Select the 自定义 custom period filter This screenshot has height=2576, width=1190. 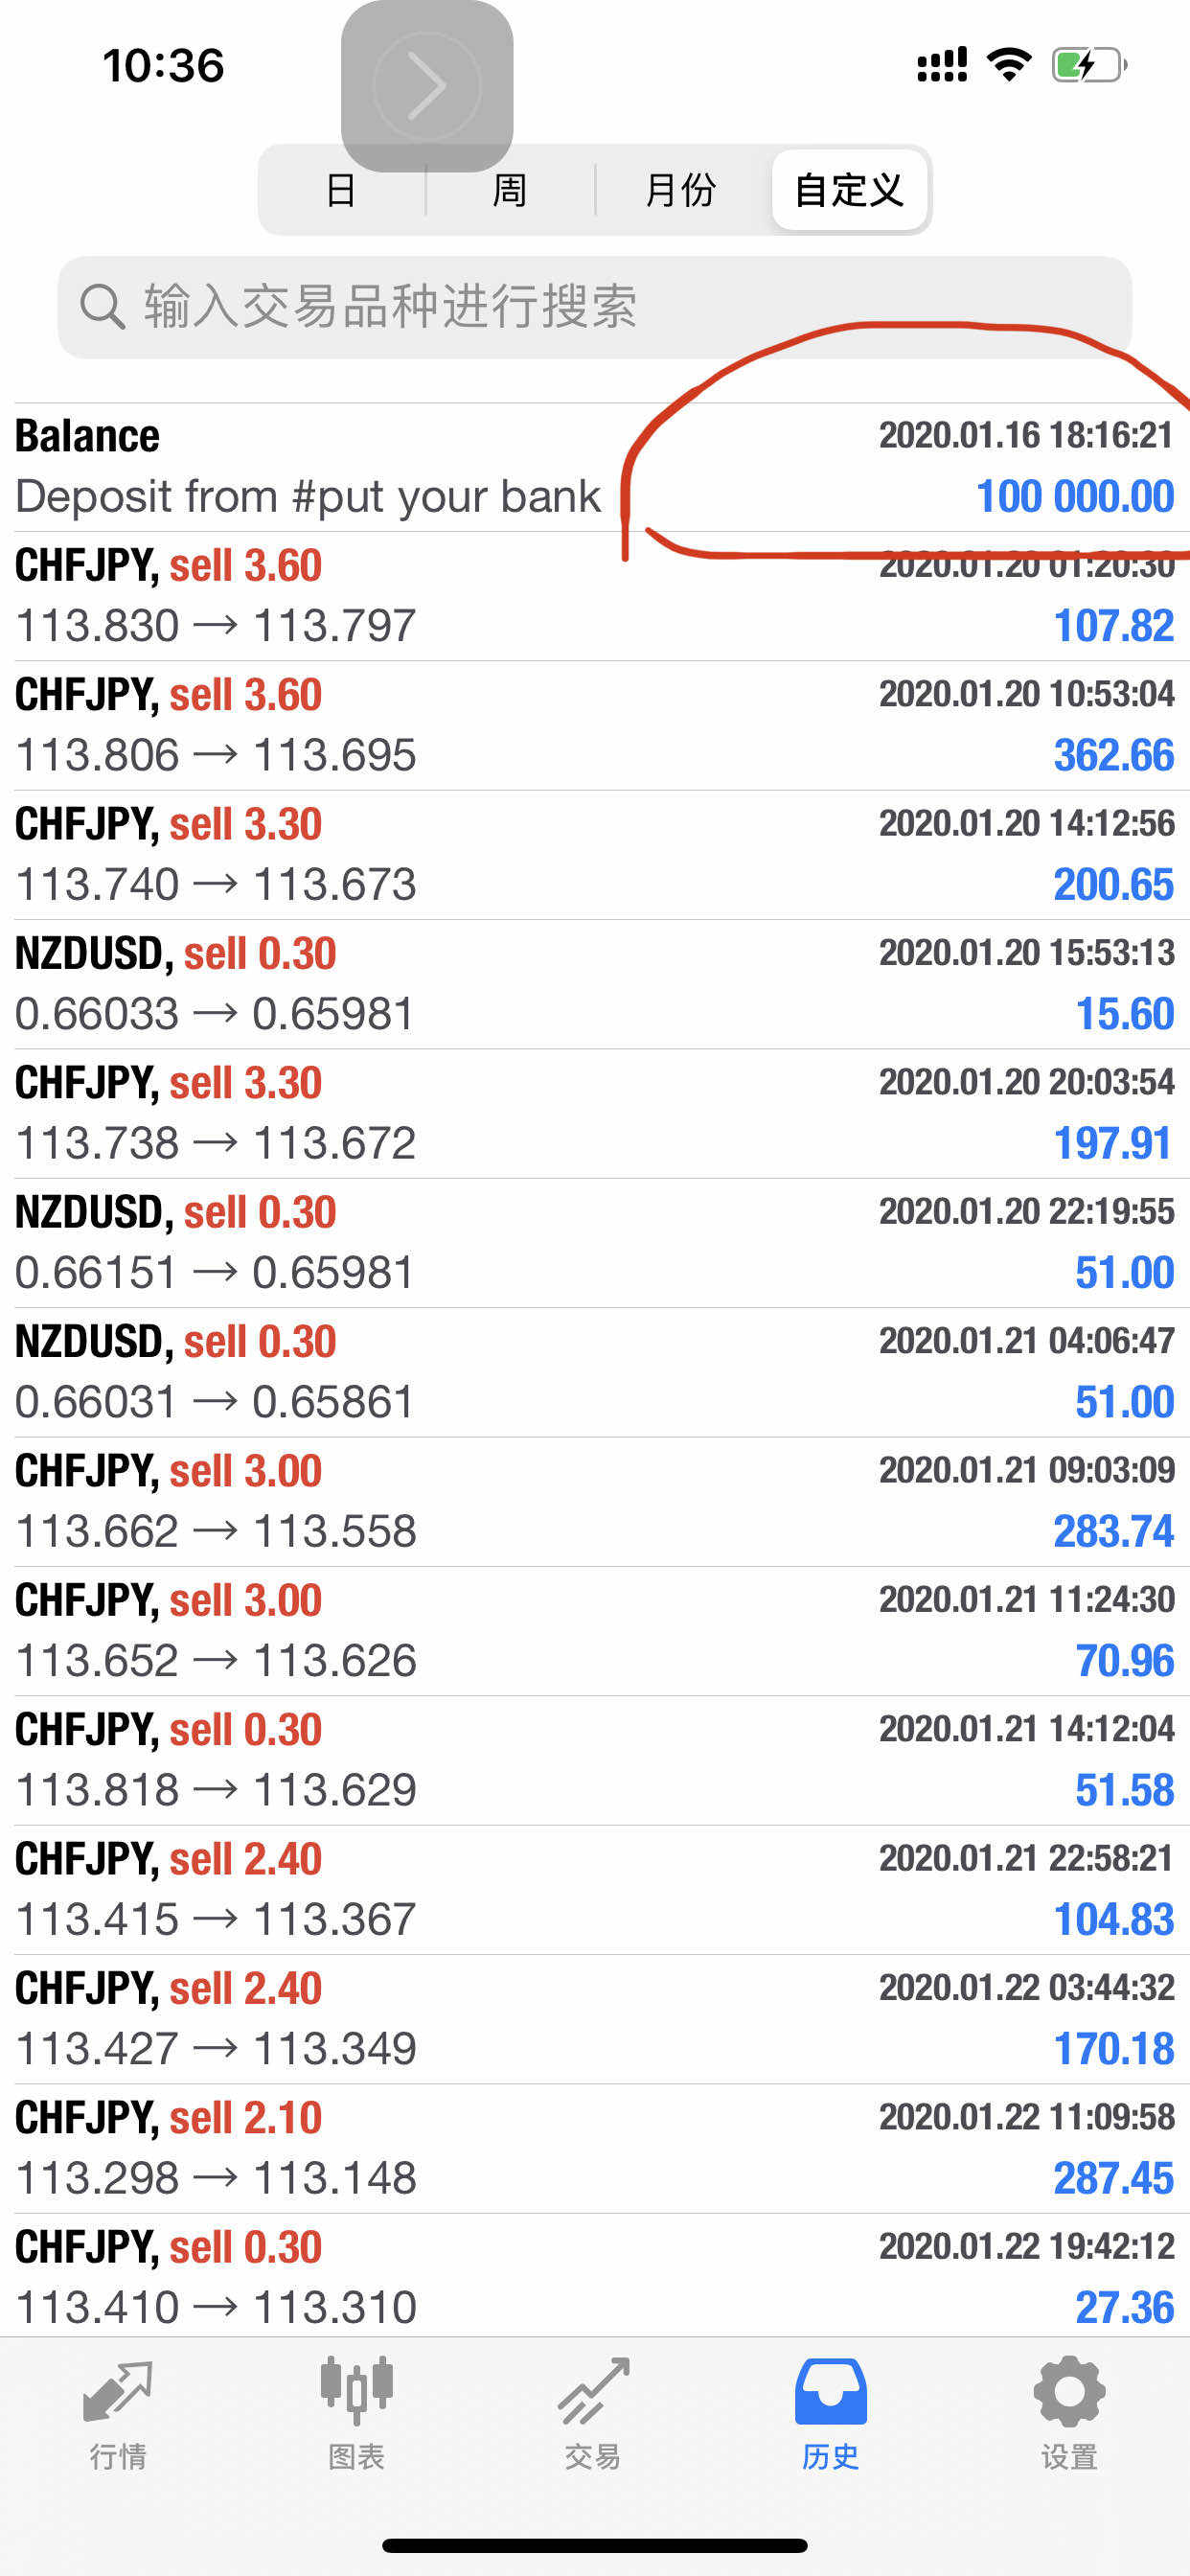(849, 190)
